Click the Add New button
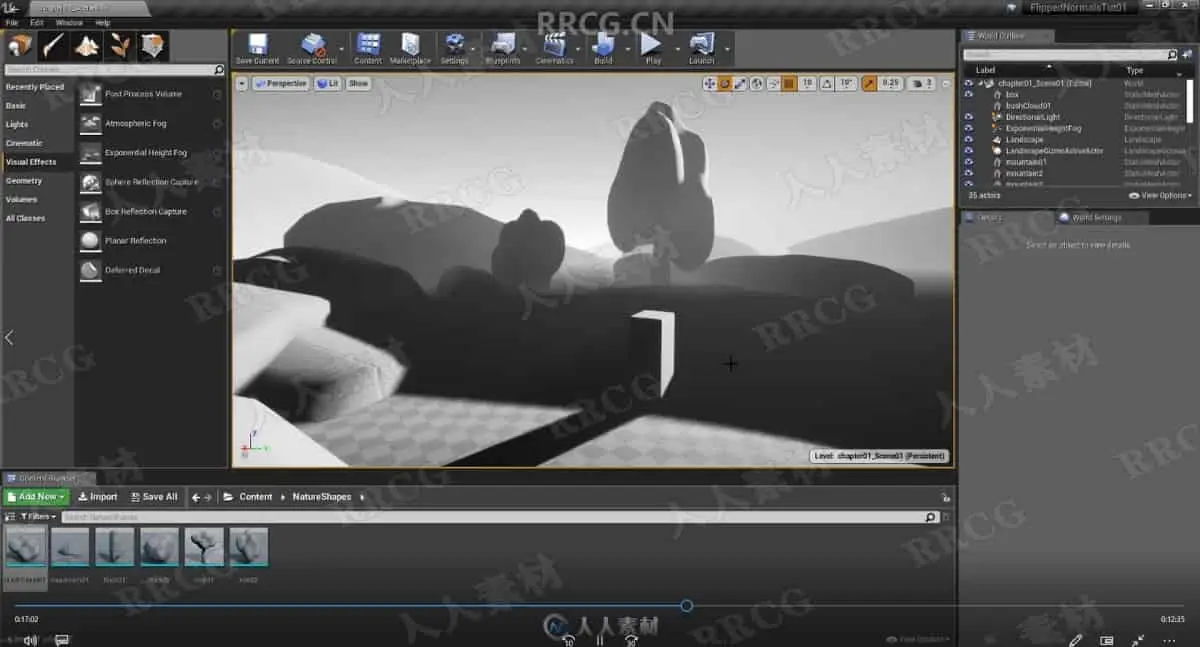 [37, 496]
